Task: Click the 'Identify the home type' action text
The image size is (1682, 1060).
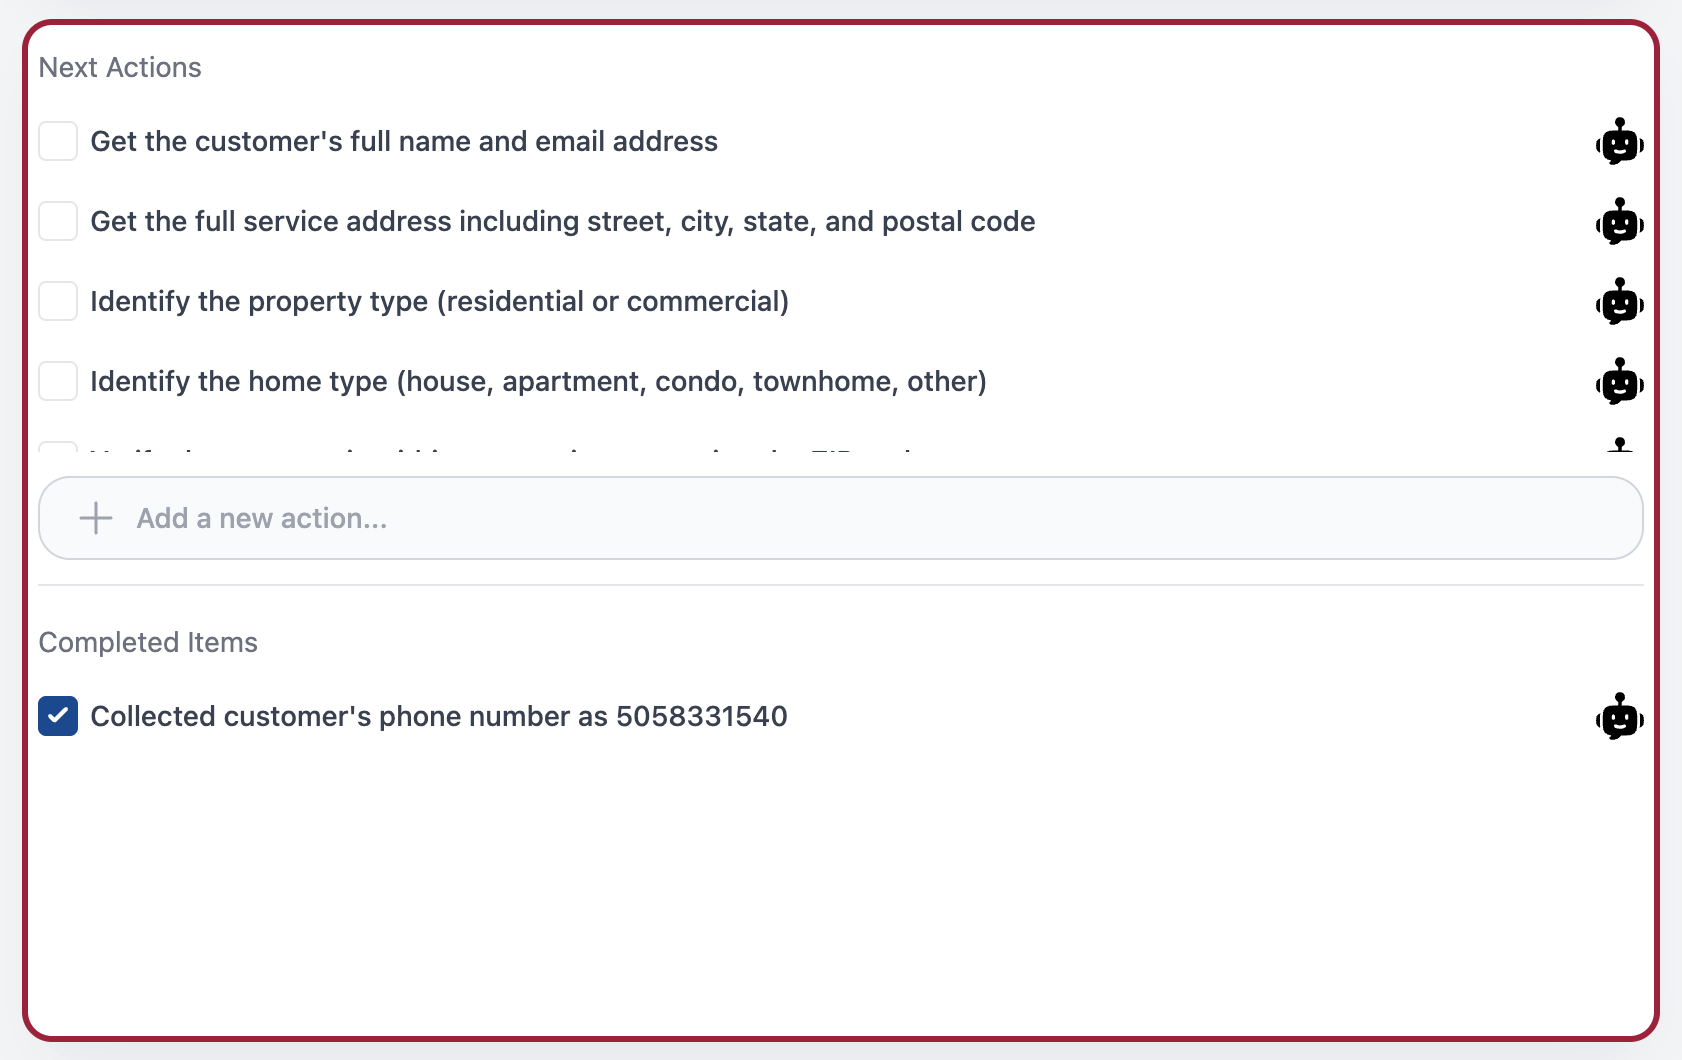Action: pos(539,382)
